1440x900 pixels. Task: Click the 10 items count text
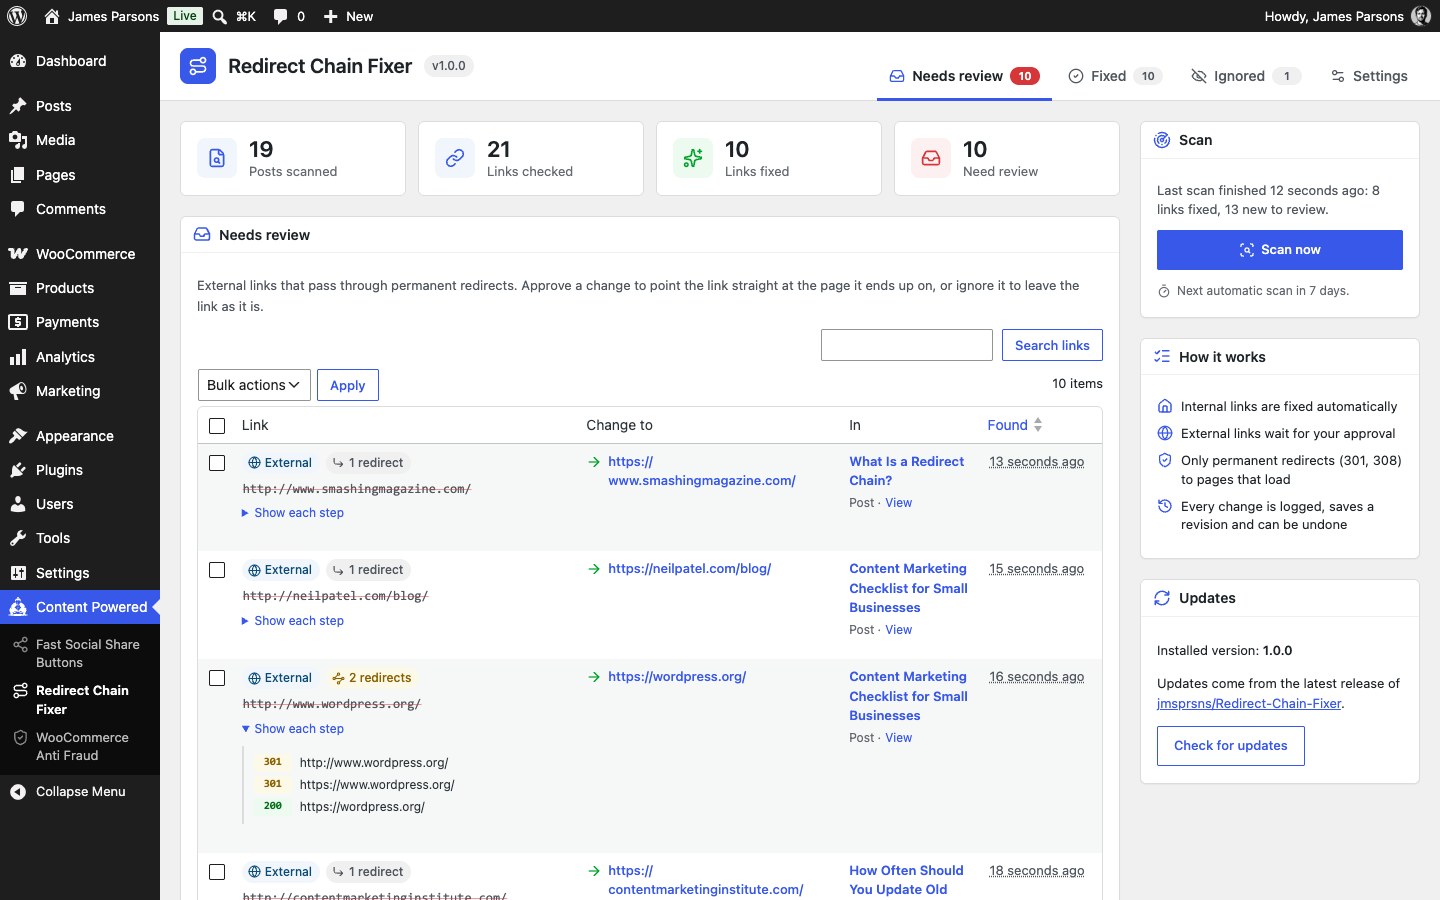[x=1077, y=383]
